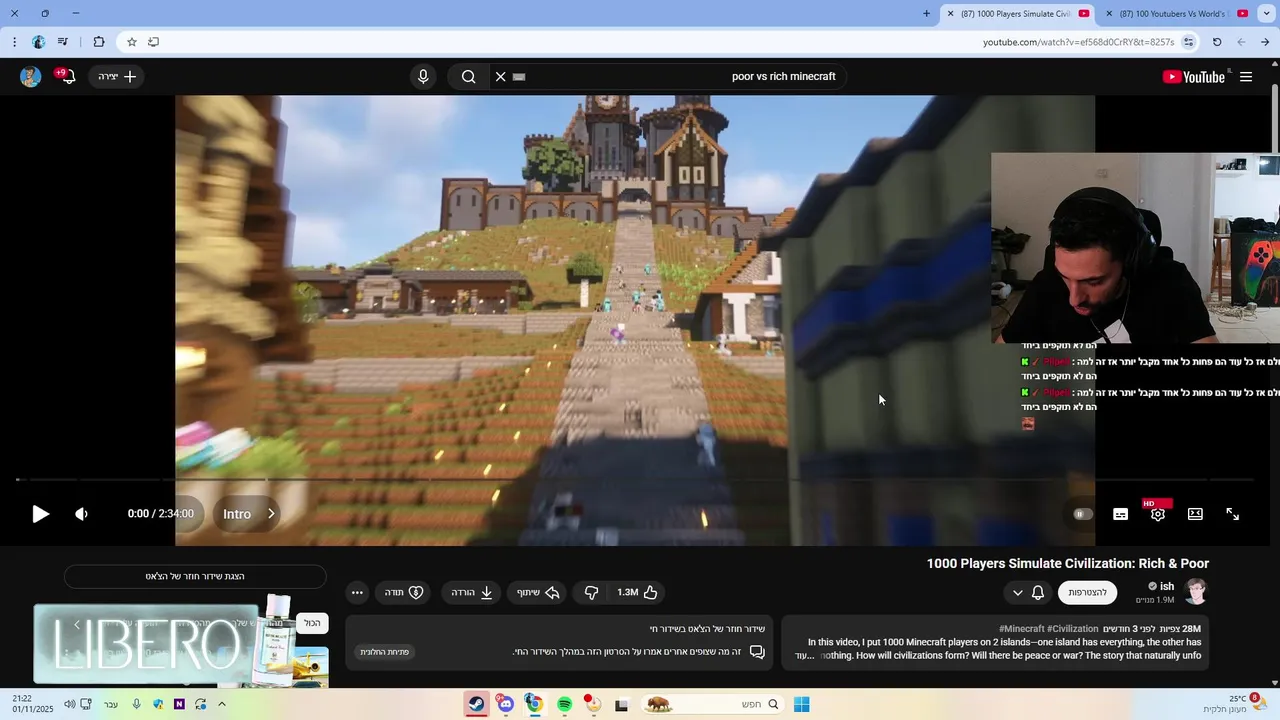Open the Chrome profile avatar
Screen dimensions: 1280x720
click(x=38, y=42)
